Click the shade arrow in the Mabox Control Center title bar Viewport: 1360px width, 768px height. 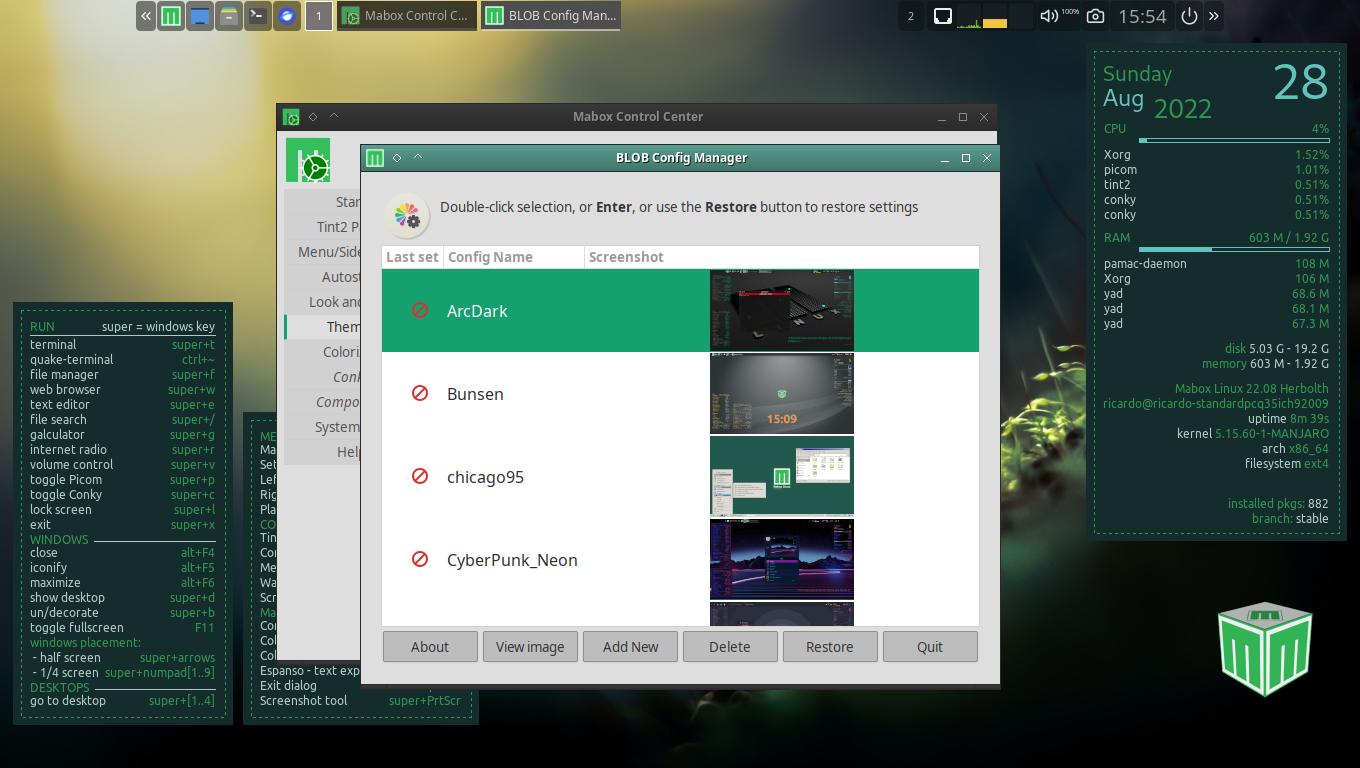tap(334, 116)
